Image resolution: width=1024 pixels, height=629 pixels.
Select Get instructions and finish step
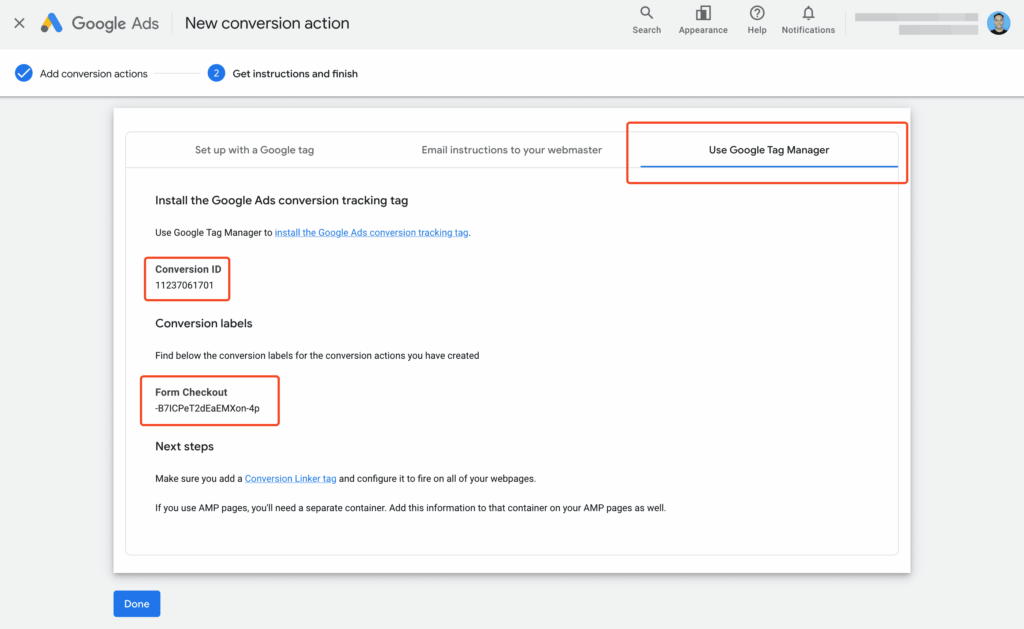pyautogui.click(x=295, y=74)
